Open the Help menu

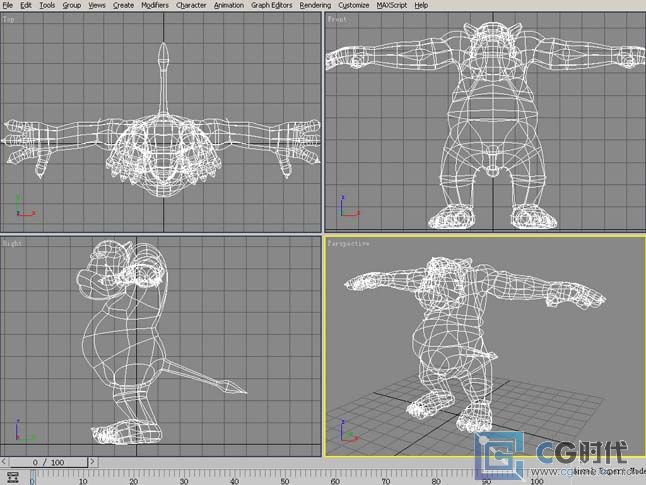click(421, 5)
